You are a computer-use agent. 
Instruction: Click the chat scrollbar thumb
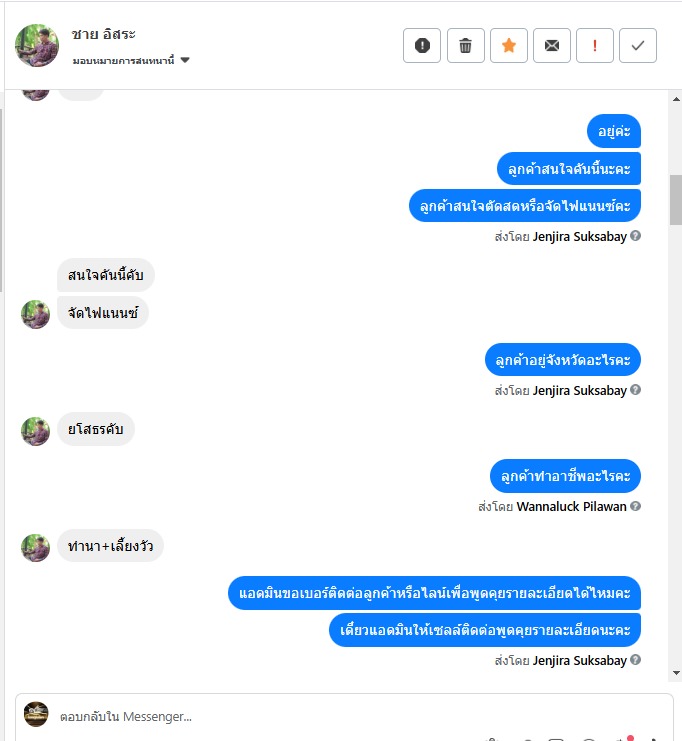[x=676, y=200]
